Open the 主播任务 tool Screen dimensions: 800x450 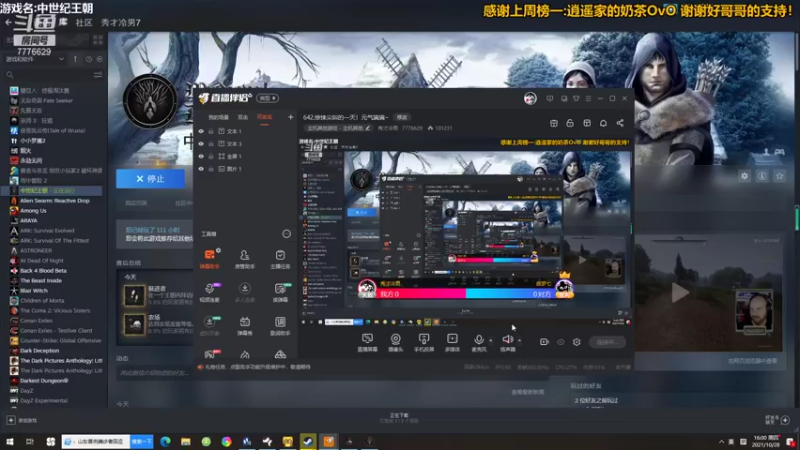tap(280, 259)
